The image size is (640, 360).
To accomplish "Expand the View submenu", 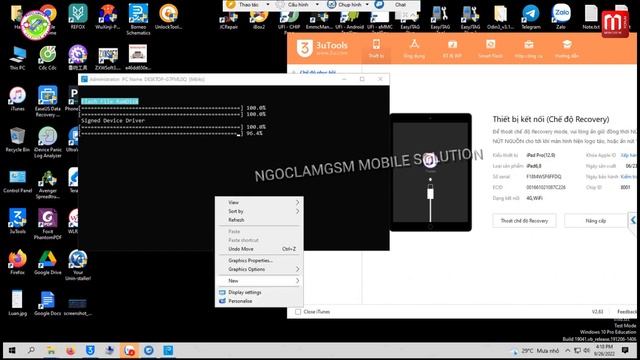I will [260, 202].
